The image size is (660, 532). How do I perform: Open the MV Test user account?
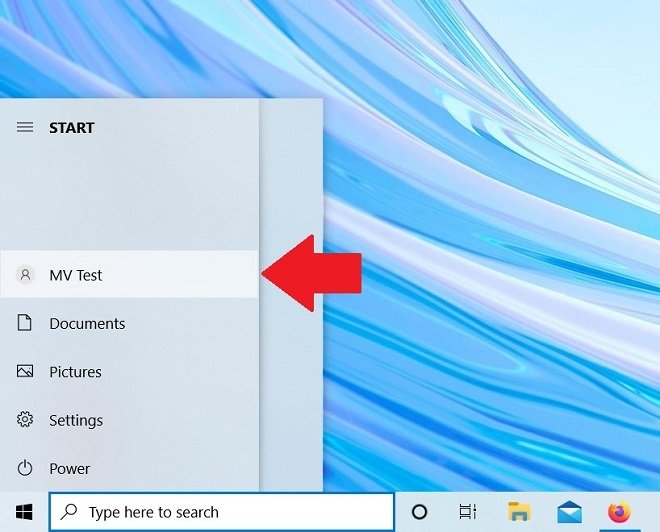[129, 274]
